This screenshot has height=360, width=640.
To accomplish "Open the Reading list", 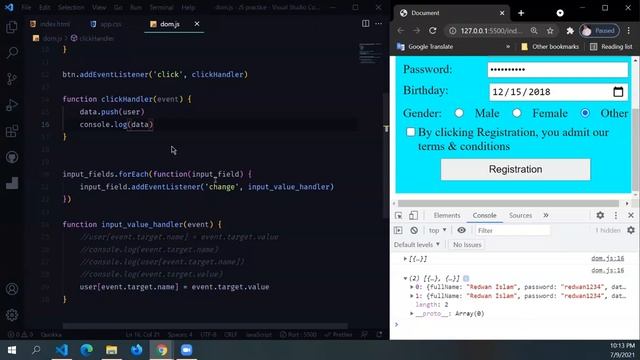I will (611, 47).
